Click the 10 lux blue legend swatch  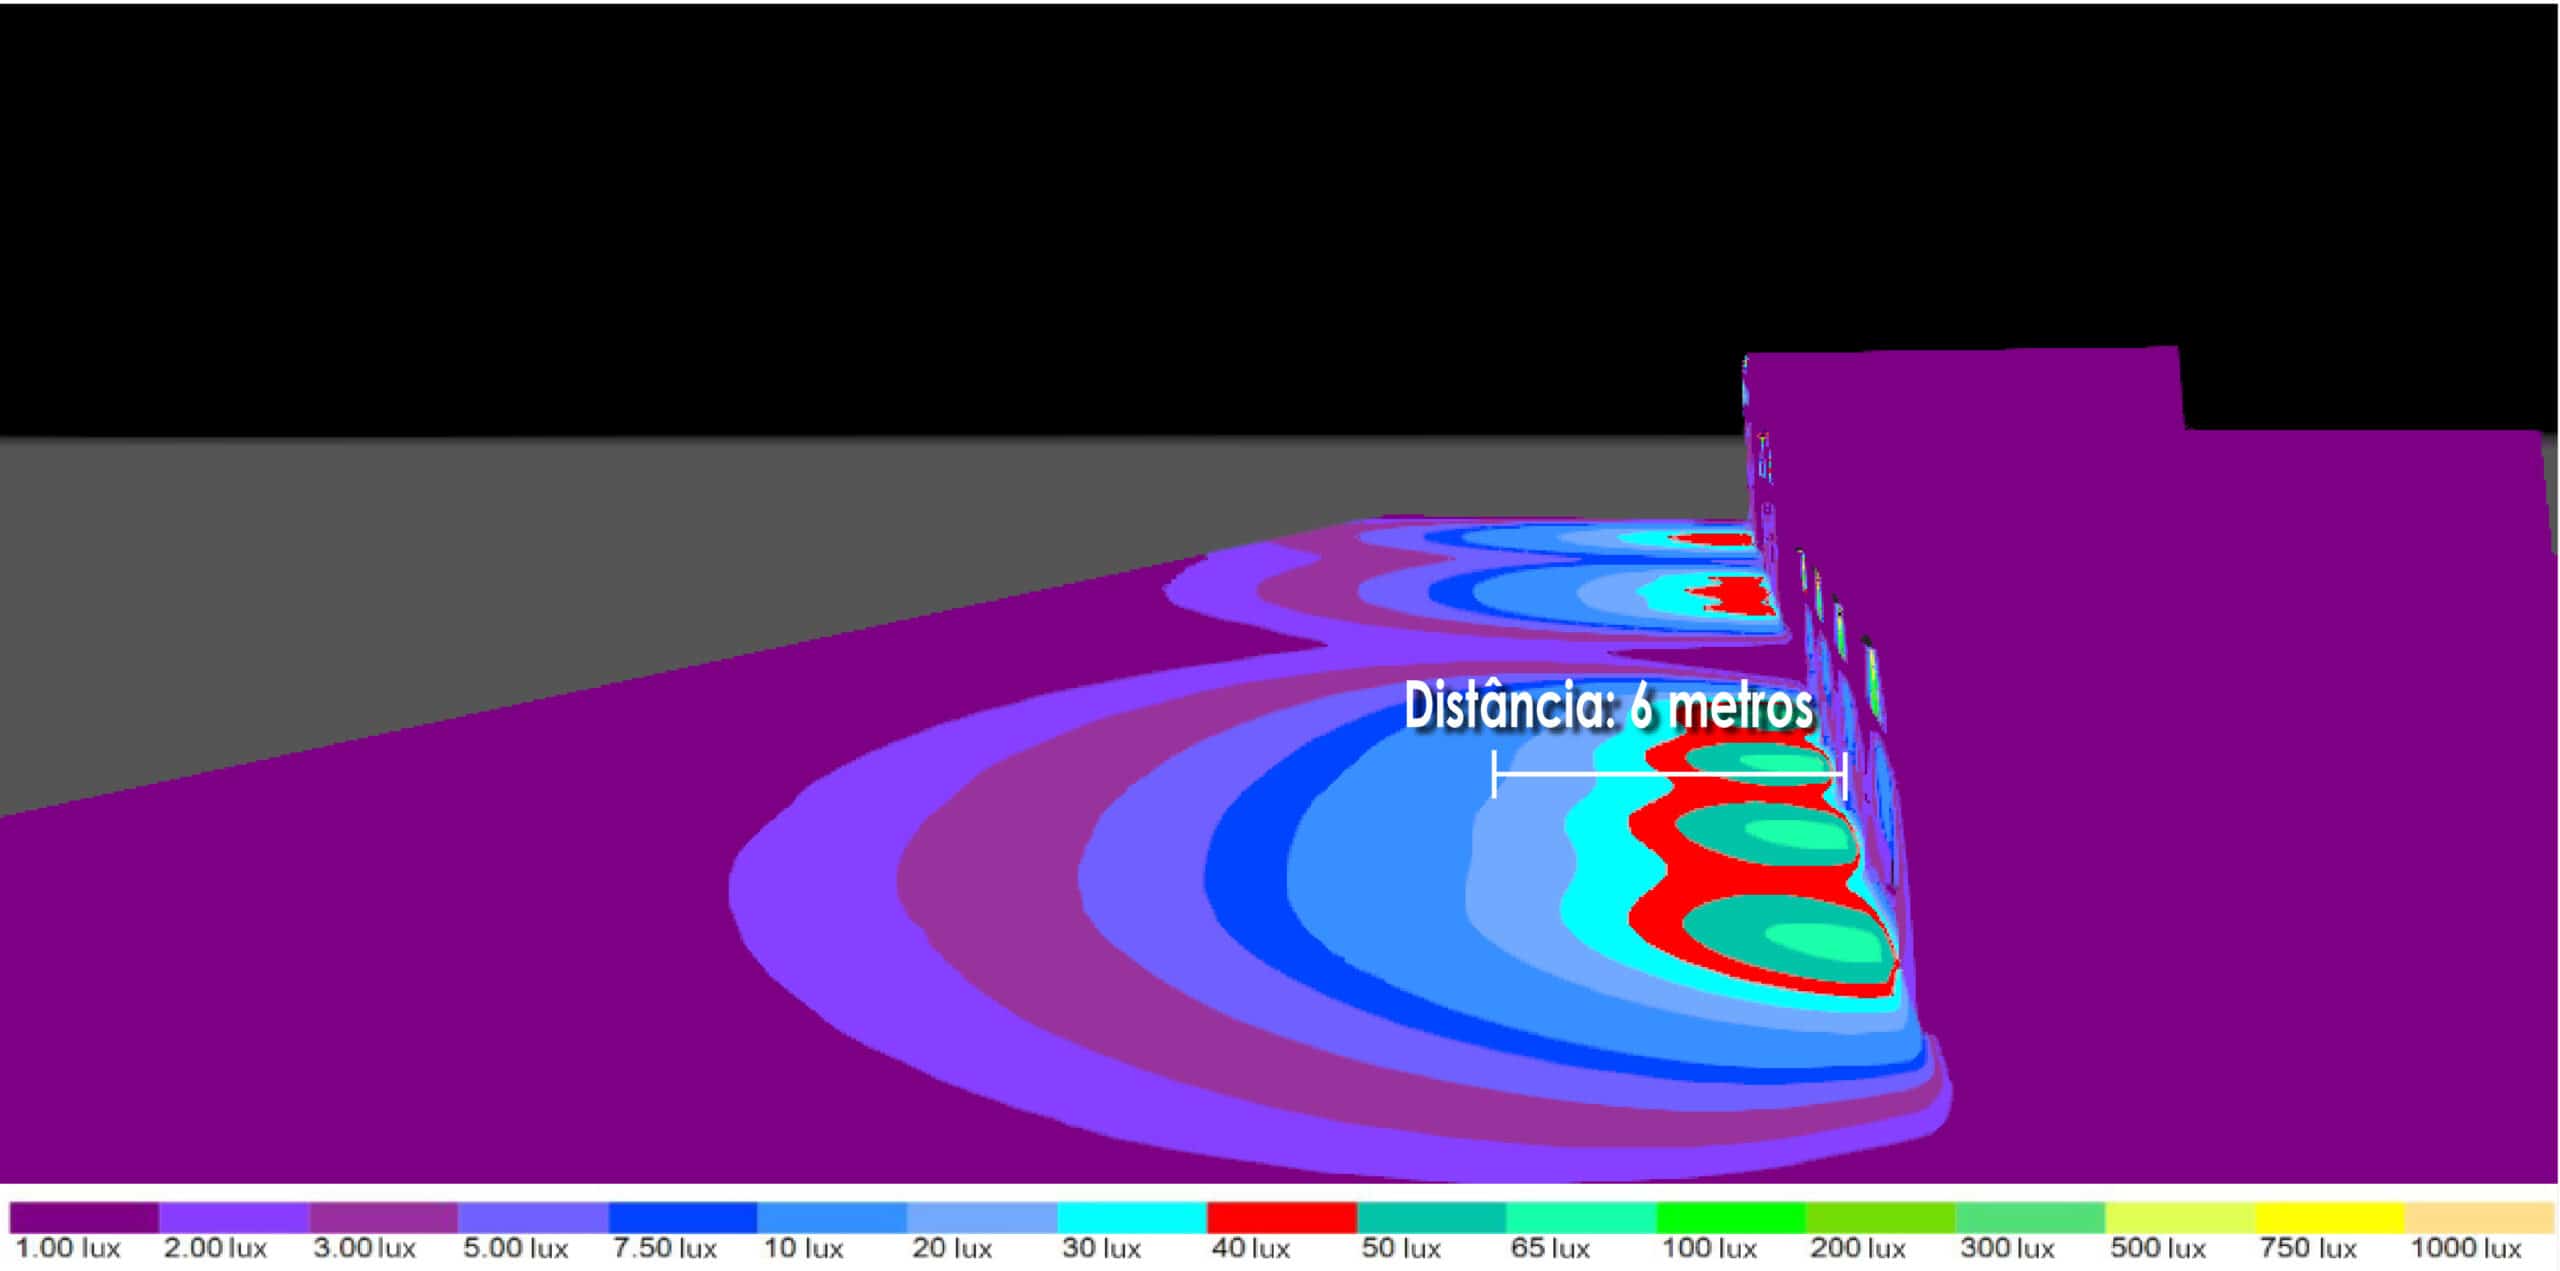[832, 1217]
